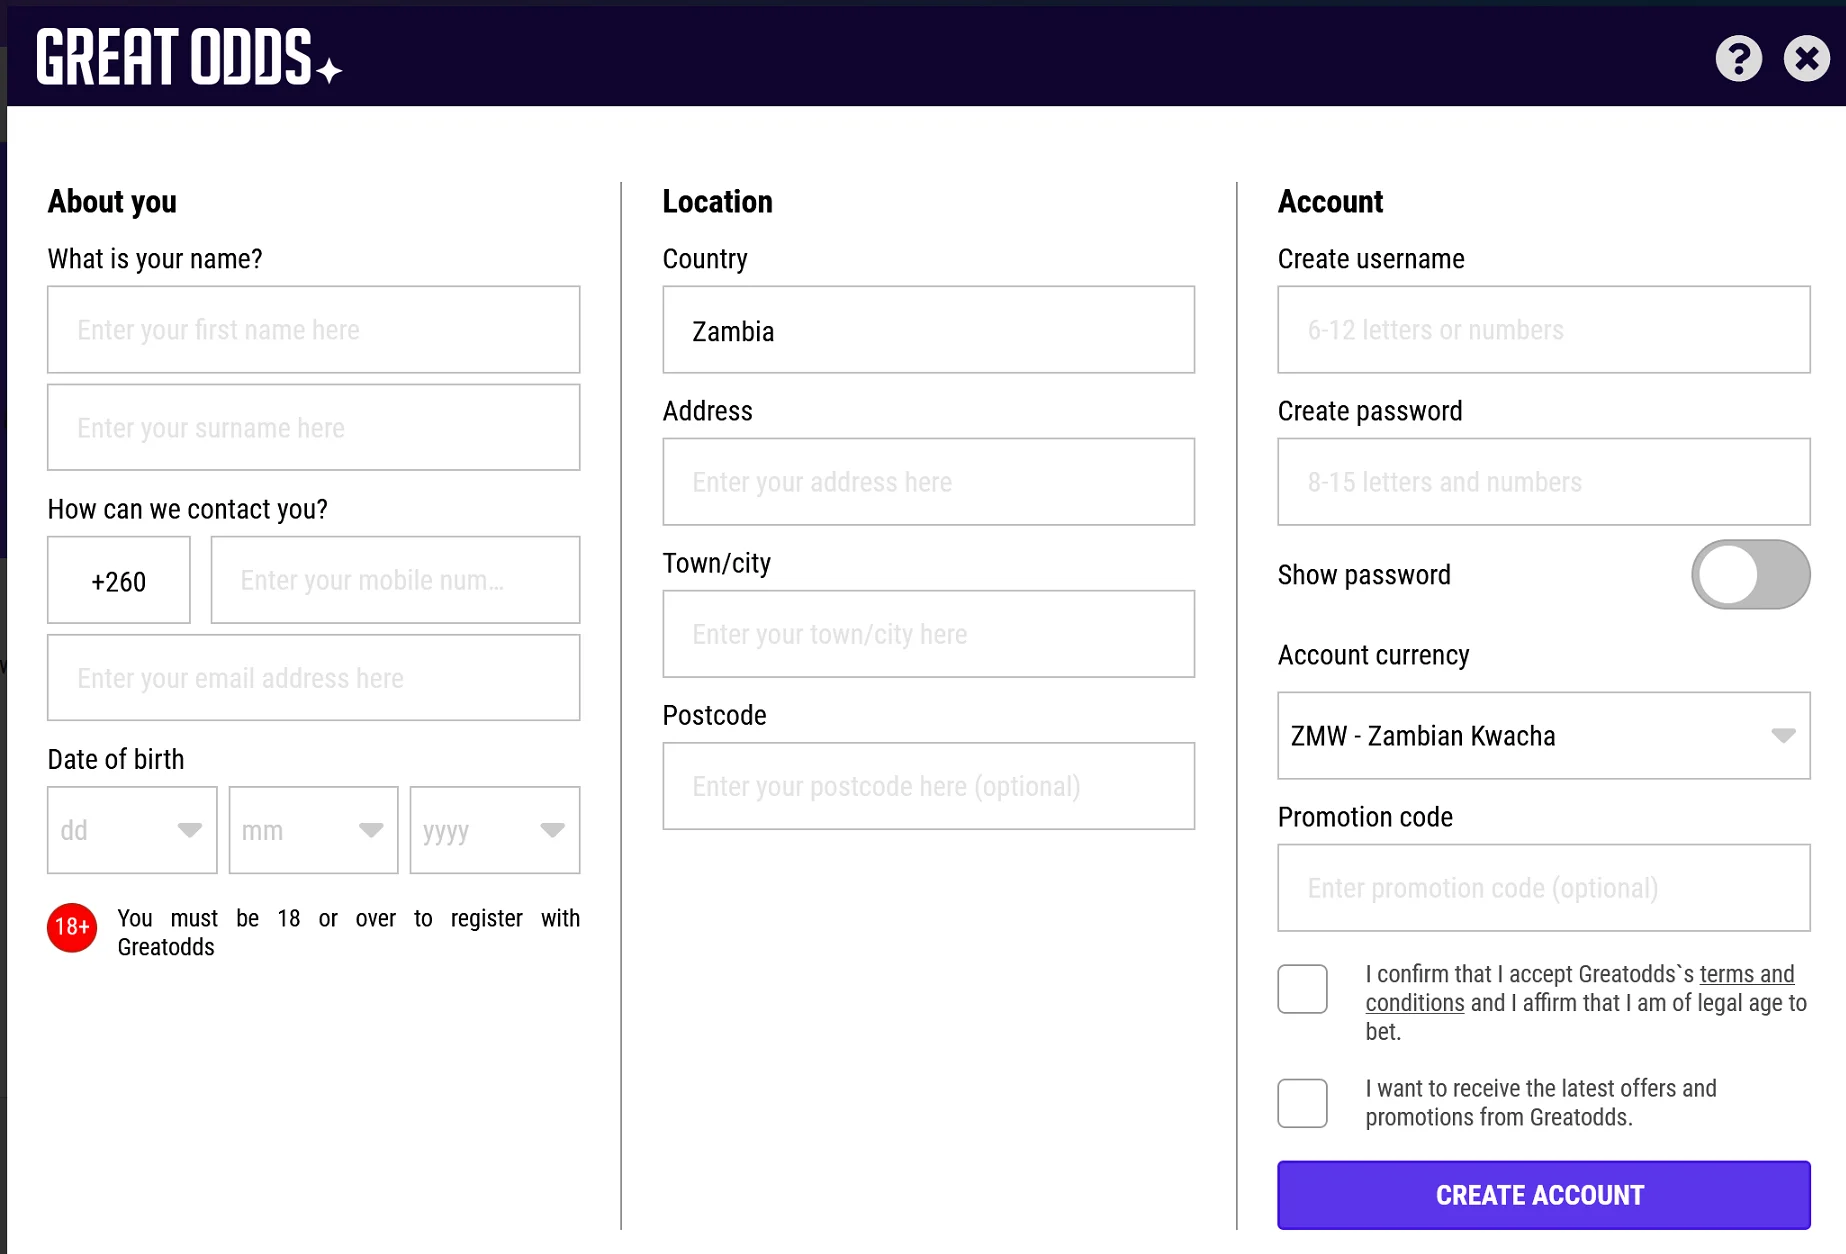Expand the Account currency ZMW dropdown
The height and width of the screenshot is (1254, 1846).
(1543, 736)
